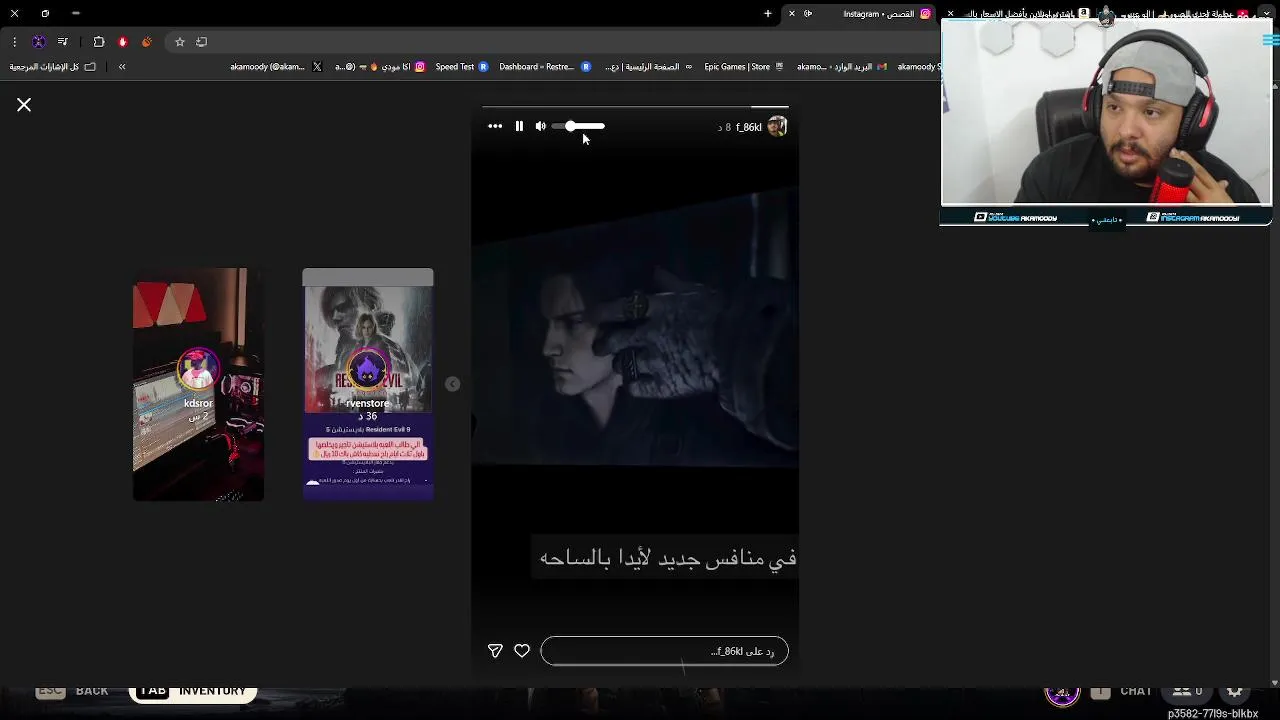
Task: Close the Instagram tab
Action: [792, 14]
